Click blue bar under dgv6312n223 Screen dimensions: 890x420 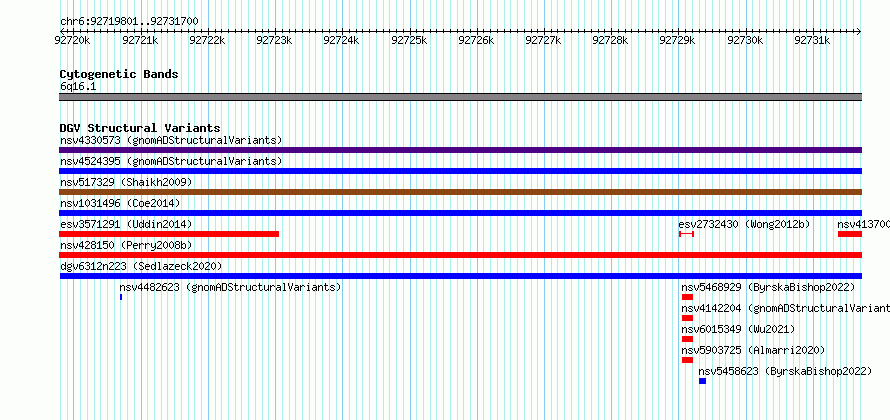click(x=460, y=276)
